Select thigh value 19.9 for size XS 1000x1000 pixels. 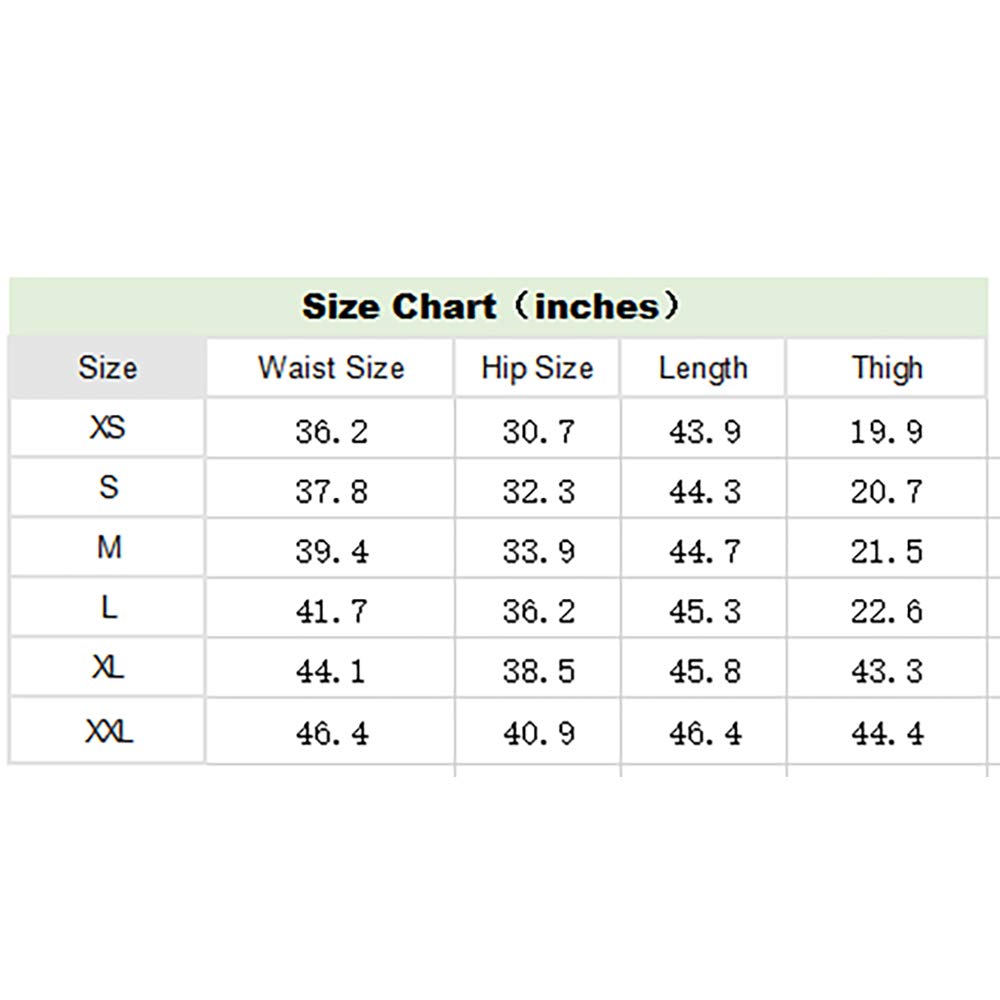887,432
